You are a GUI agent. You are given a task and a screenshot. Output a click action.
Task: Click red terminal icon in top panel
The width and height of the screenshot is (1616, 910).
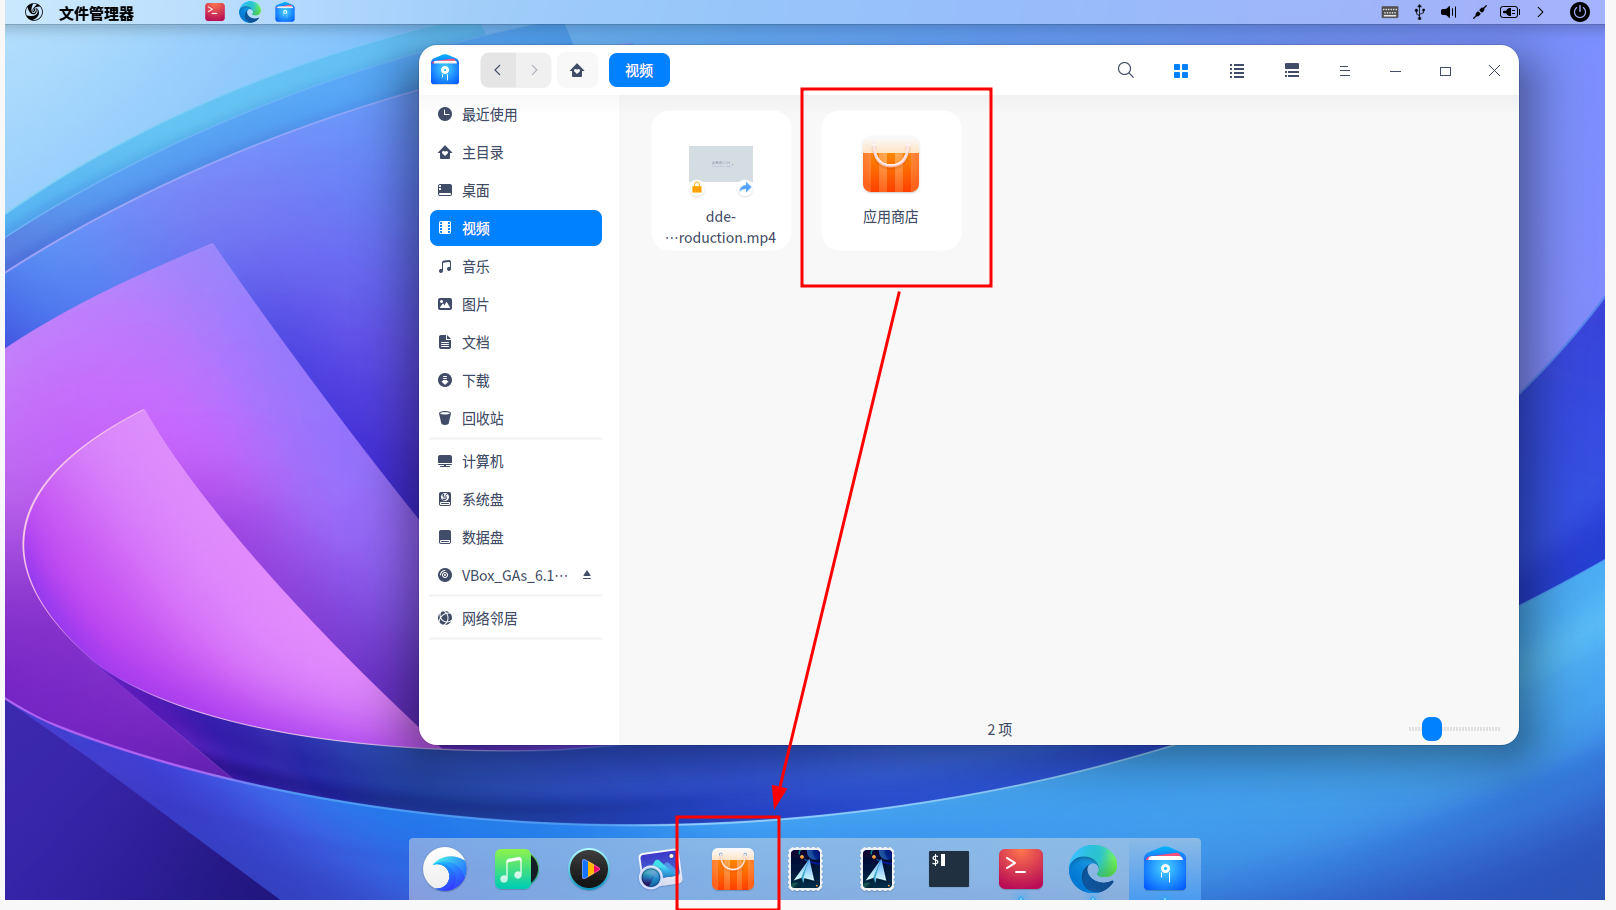[215, 12]
